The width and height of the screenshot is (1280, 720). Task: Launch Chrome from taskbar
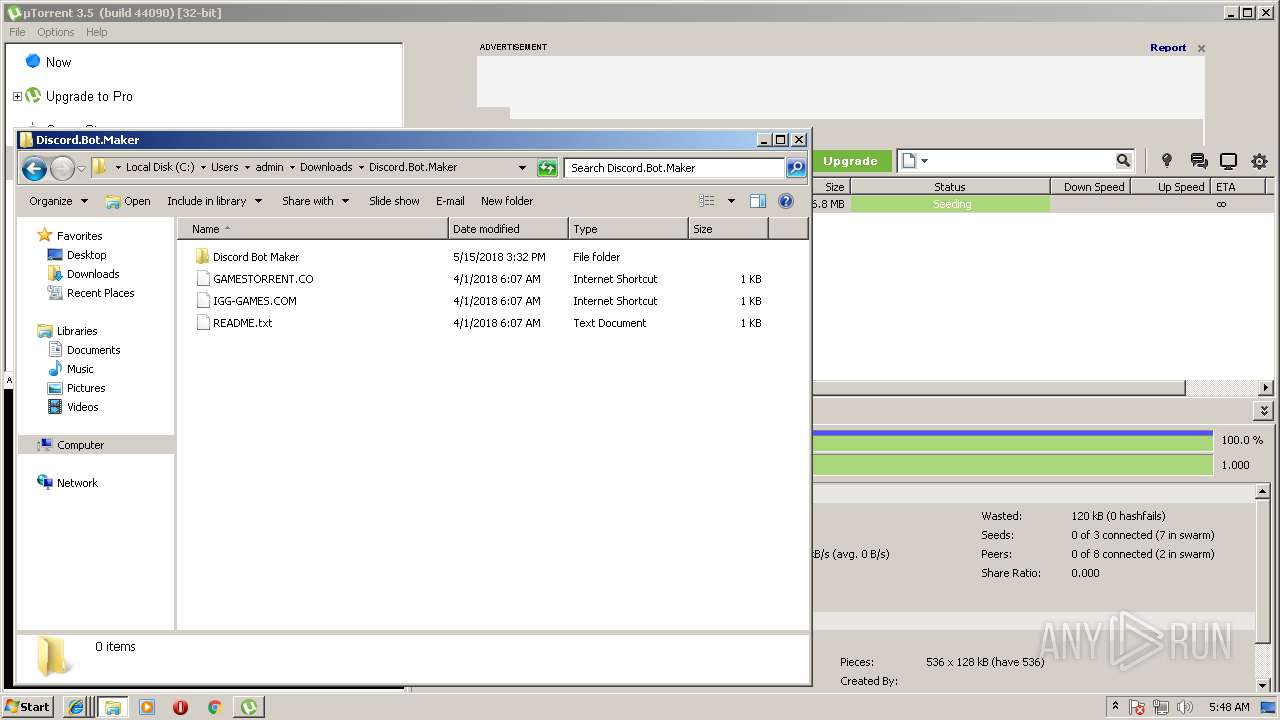click(x=214, y=707)
